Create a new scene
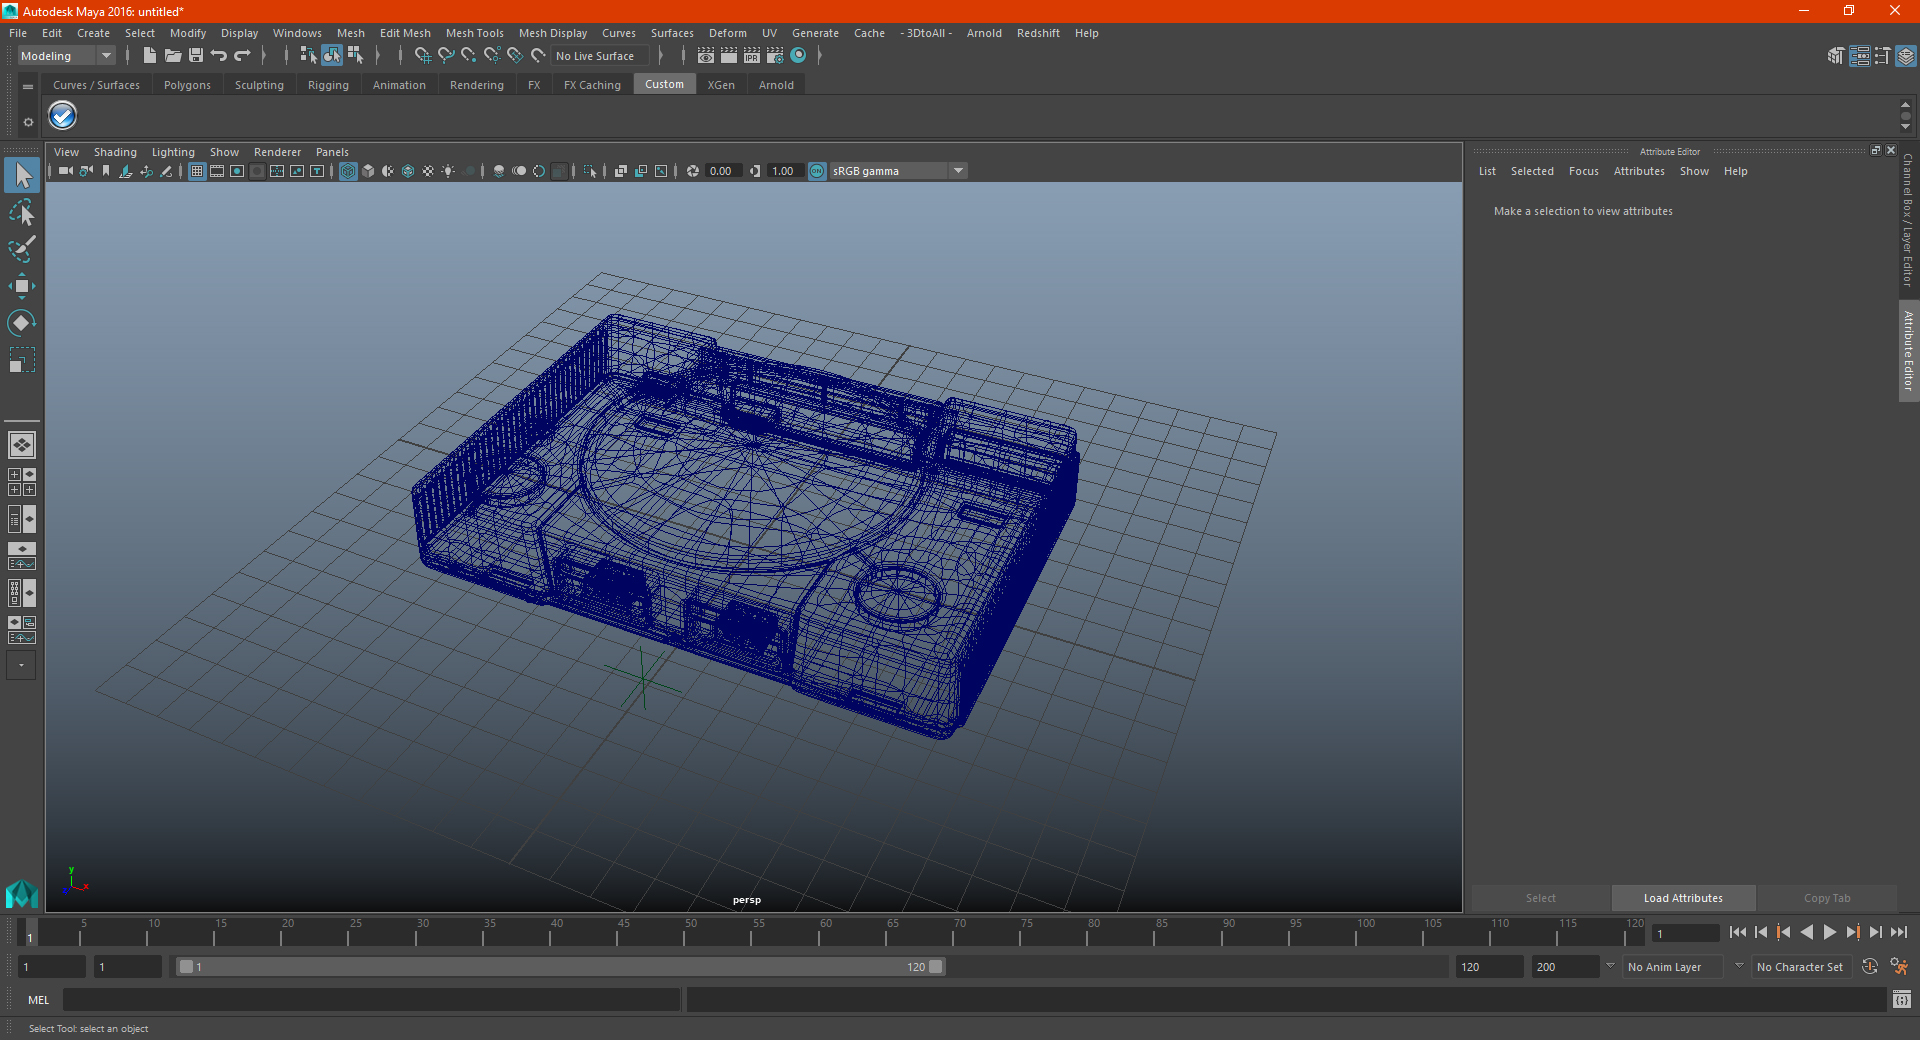 tap(149, 56)
